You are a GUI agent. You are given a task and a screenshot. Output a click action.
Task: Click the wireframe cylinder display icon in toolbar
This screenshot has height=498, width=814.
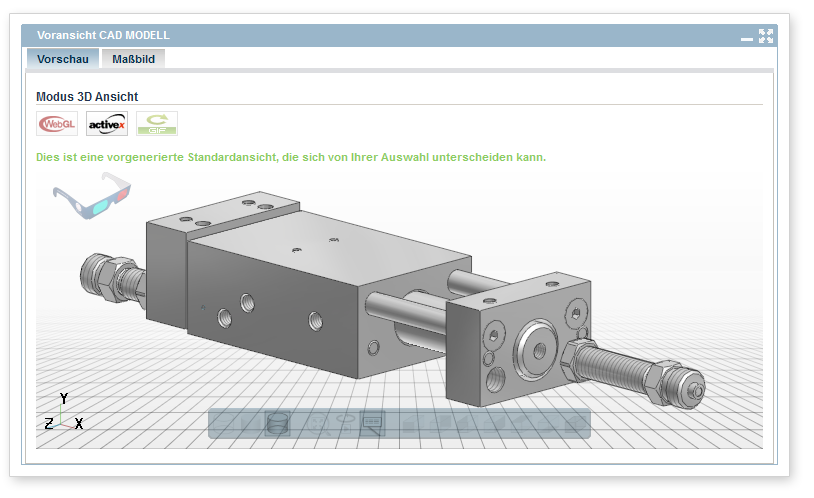click(x=224, y=424)
